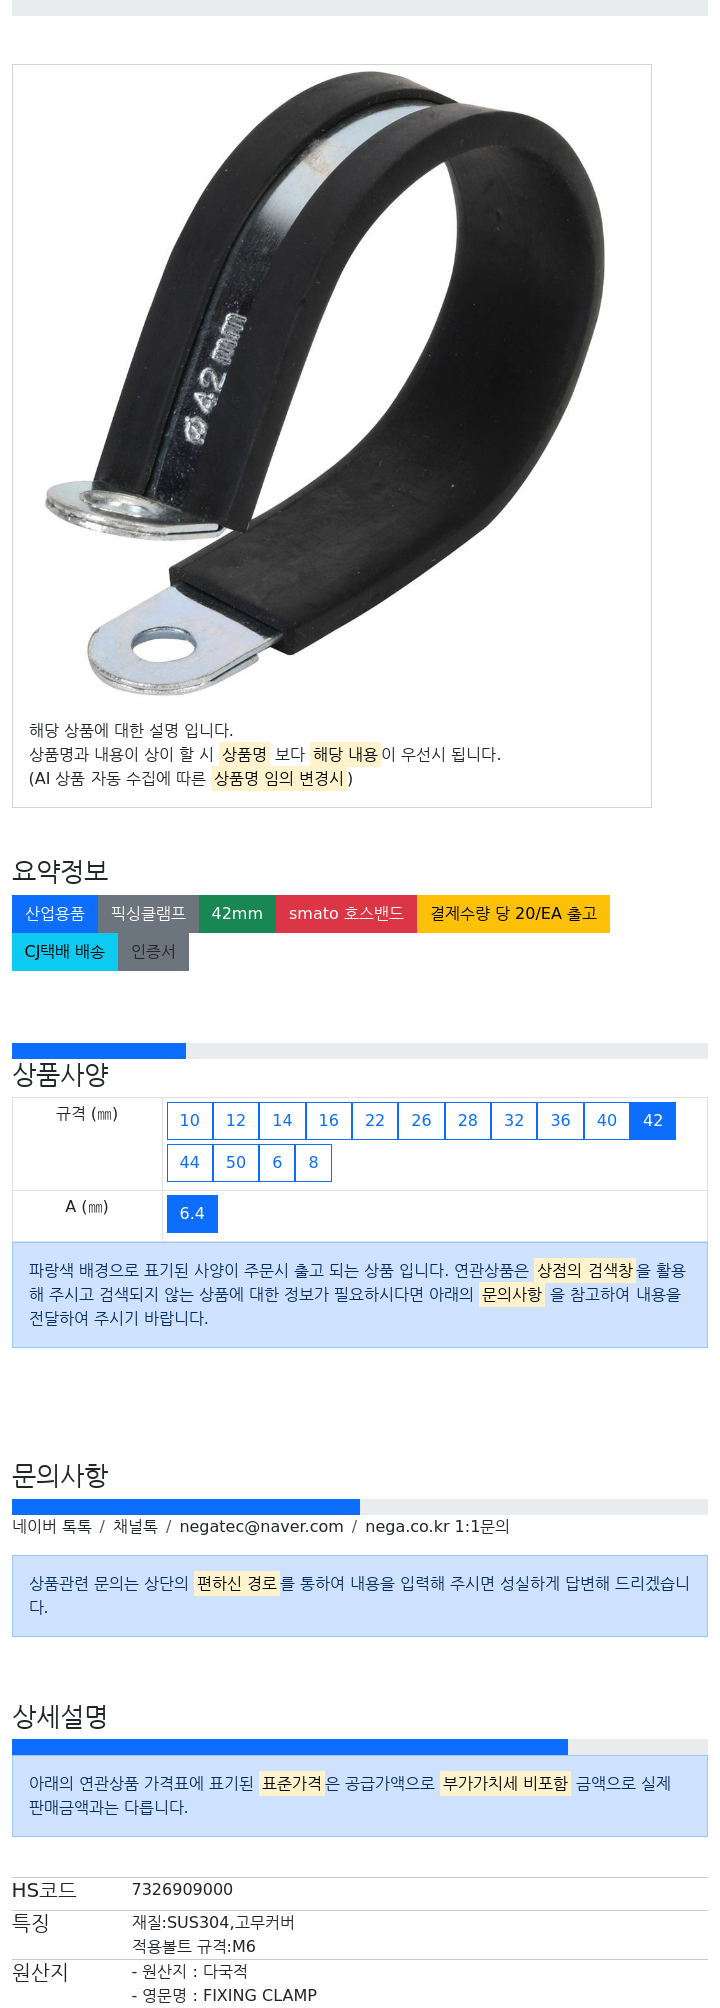720x2008 pixels.
Task: Open the 채널톡 chat link
Action: [135, 1526]
